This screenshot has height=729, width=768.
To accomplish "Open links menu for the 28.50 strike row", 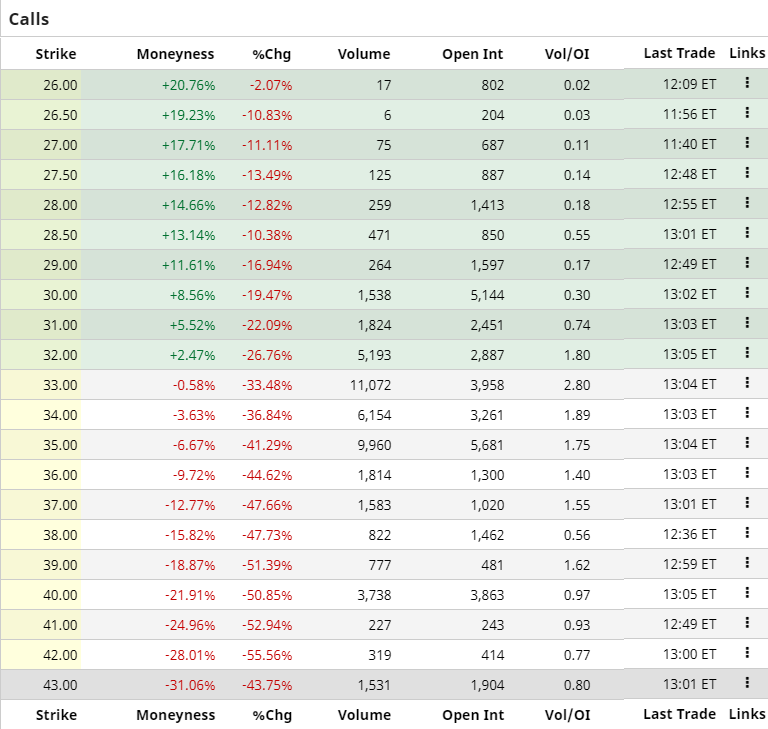I will click(747, 233).
